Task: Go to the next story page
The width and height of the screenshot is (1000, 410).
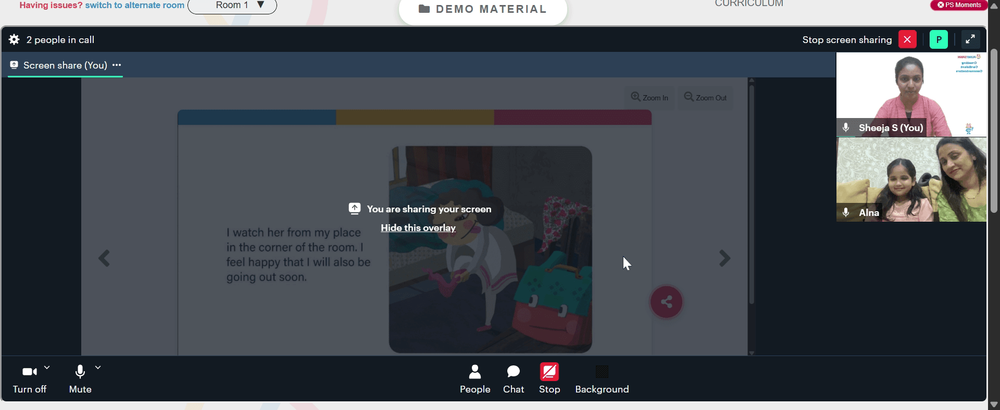Action: (x=724, y=258)
